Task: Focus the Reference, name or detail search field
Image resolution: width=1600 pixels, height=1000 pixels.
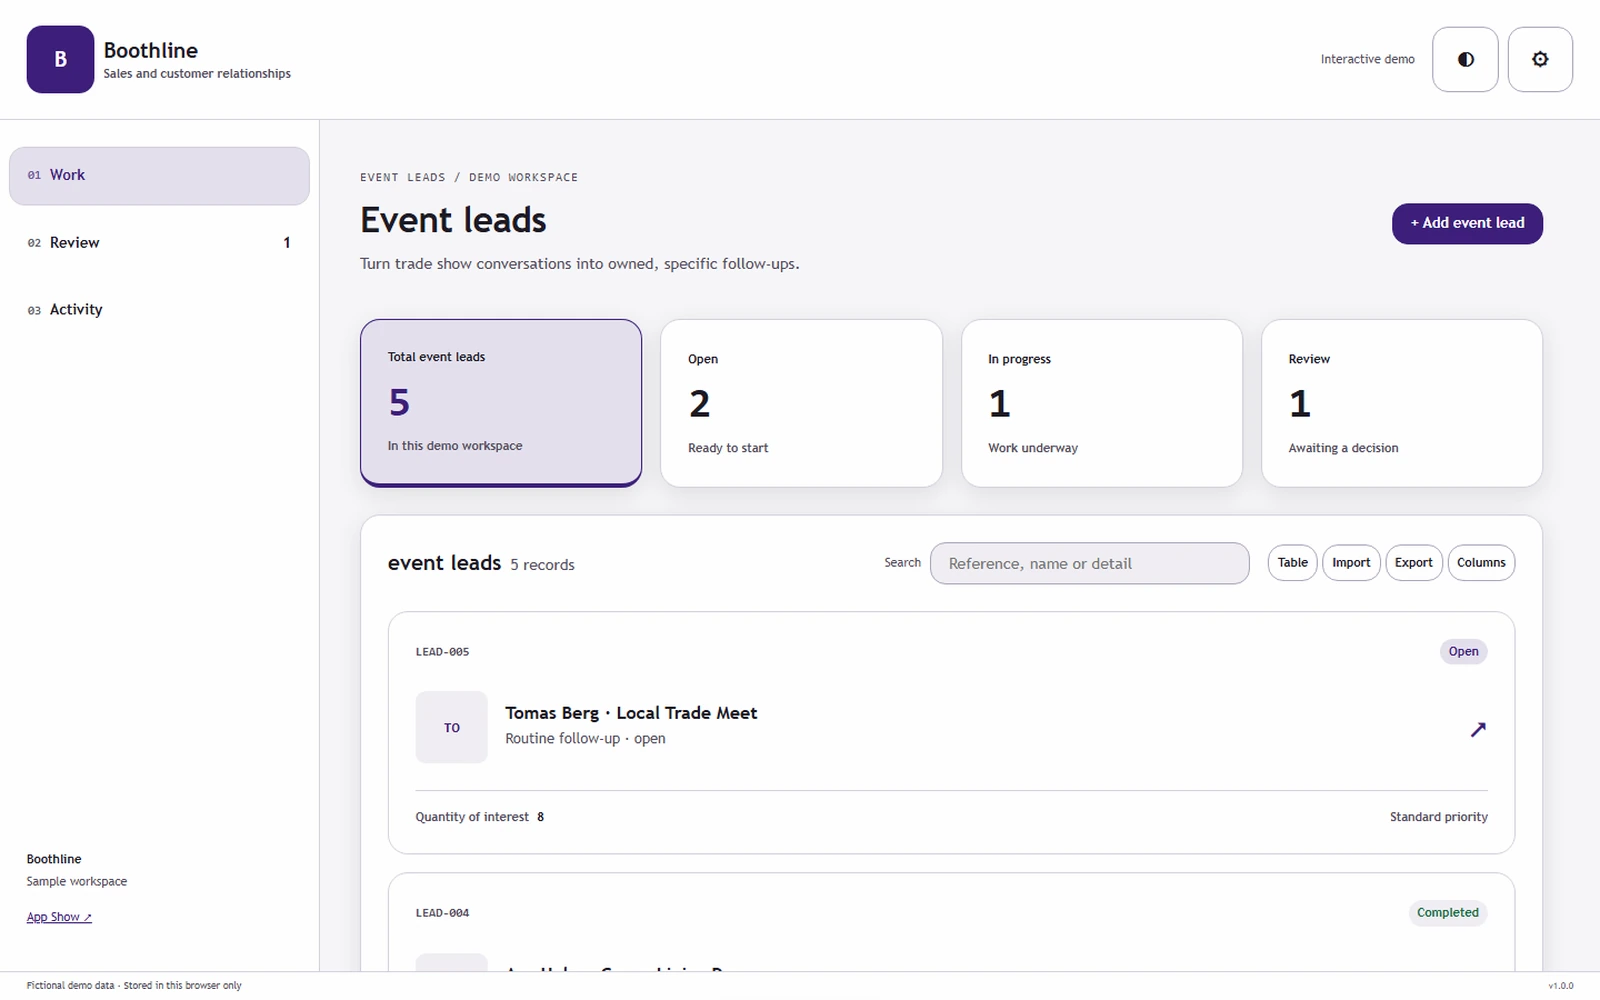Action: (1089, 563)
